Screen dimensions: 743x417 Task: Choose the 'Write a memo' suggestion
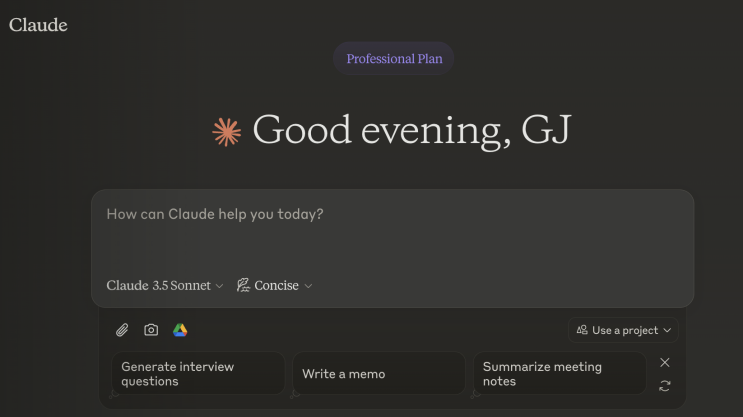coord(379,373)
